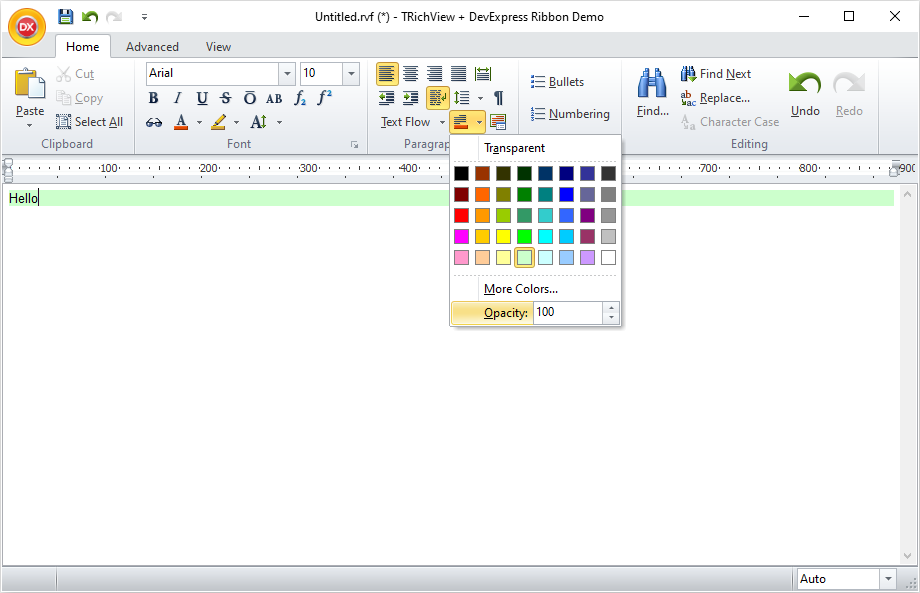
Task: Center the paragraph text
Action: pyautogui.click(x=411, y=74)
